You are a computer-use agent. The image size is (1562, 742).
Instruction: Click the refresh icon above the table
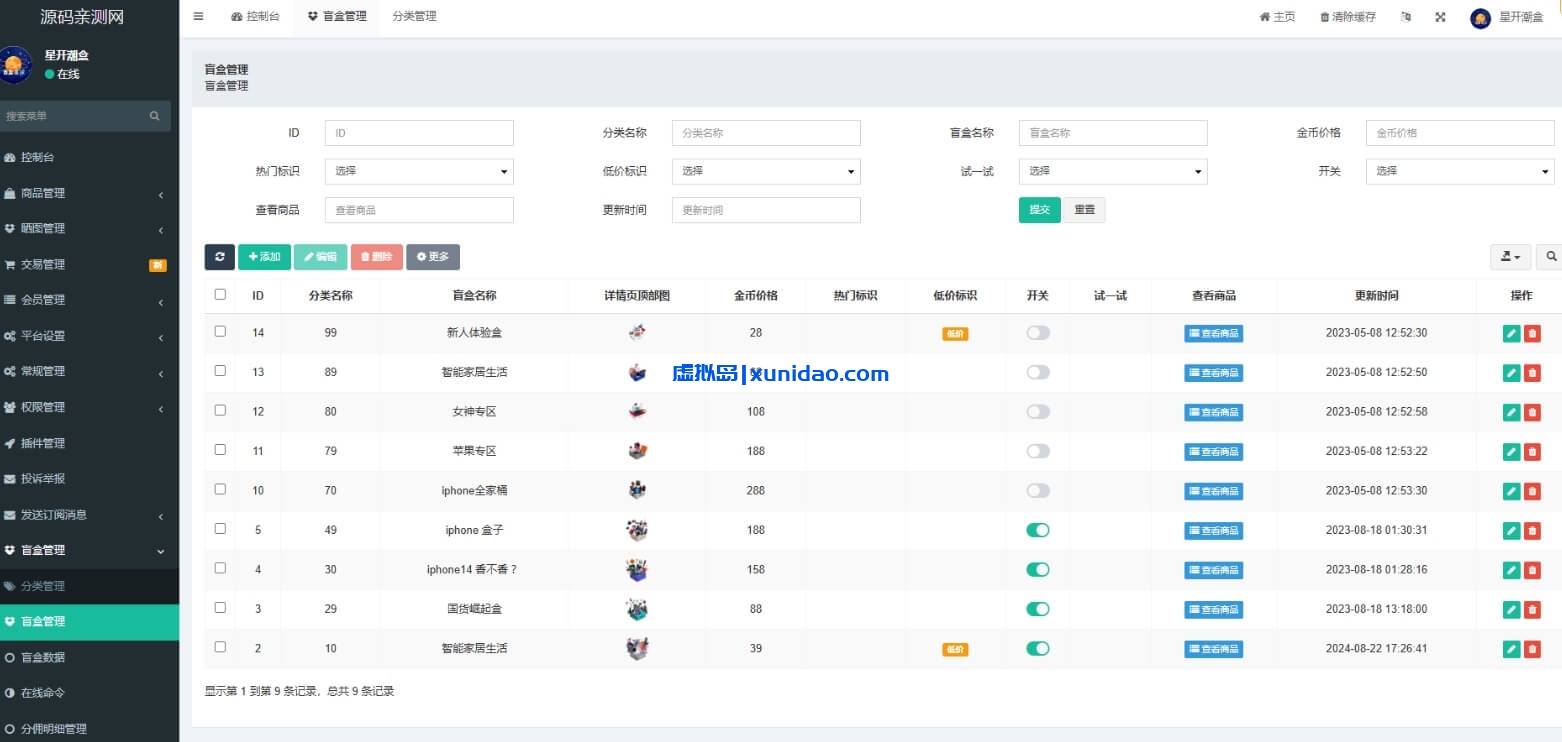coord(219,257)
